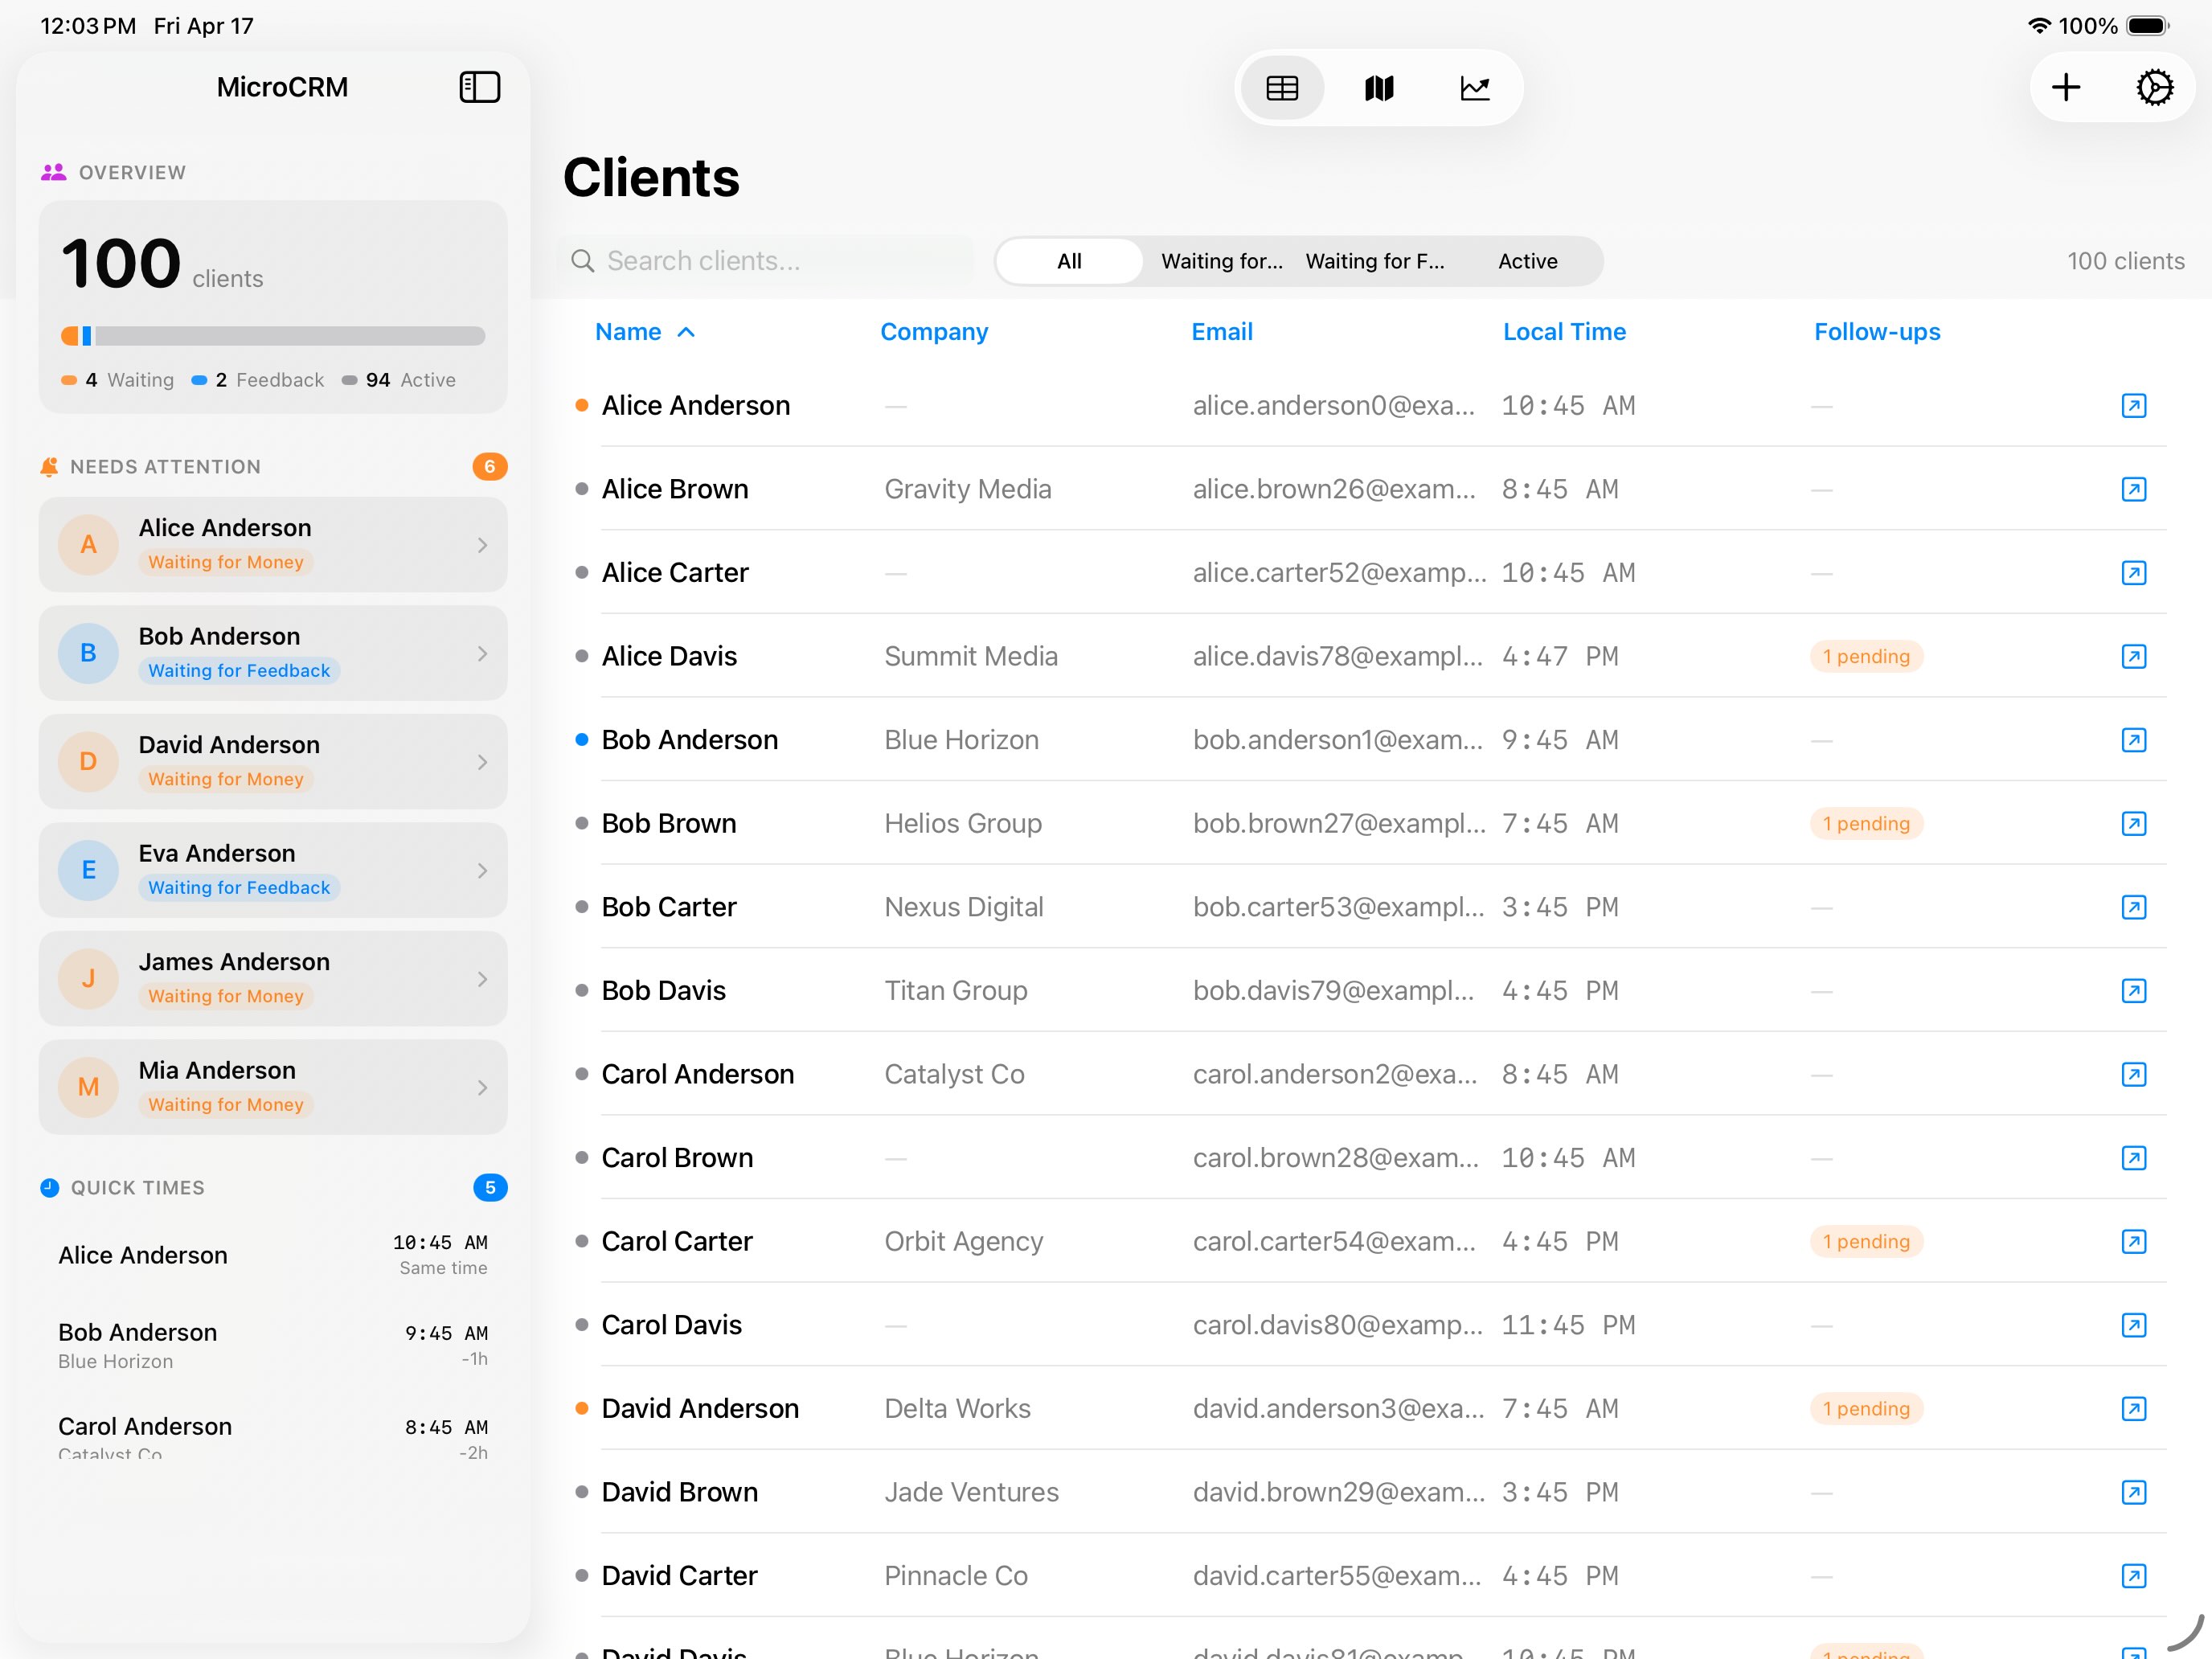Open David Brown's detail link icon
Image resolution: width=2212 pixels, height=1659 pixels.
(2133, 1492)
